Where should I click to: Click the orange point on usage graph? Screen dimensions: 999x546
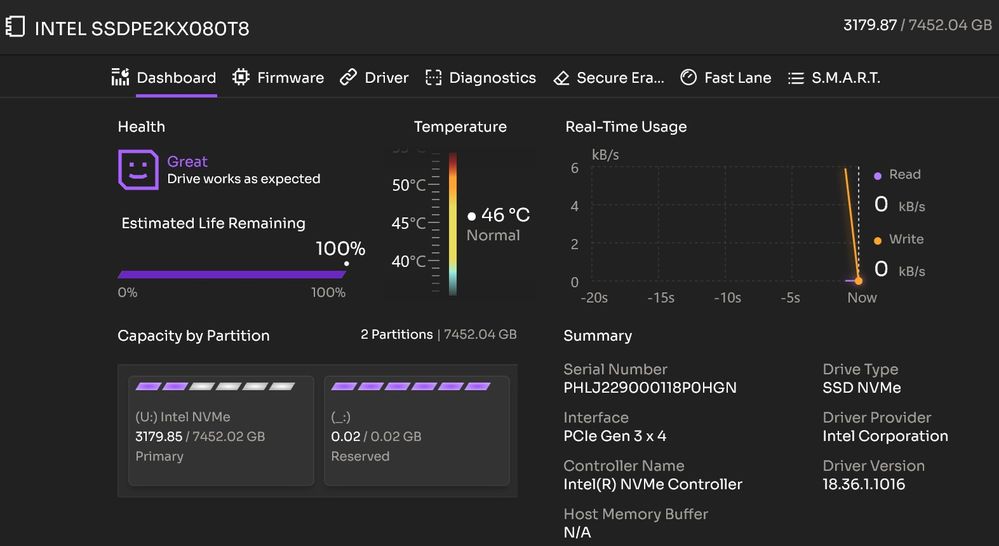point(858,280)
